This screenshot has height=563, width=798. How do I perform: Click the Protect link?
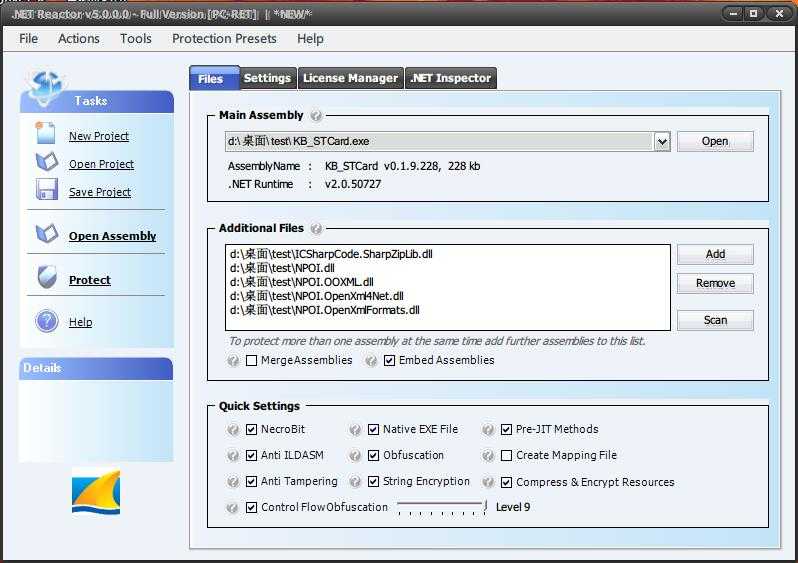click(x=90, y=280)
